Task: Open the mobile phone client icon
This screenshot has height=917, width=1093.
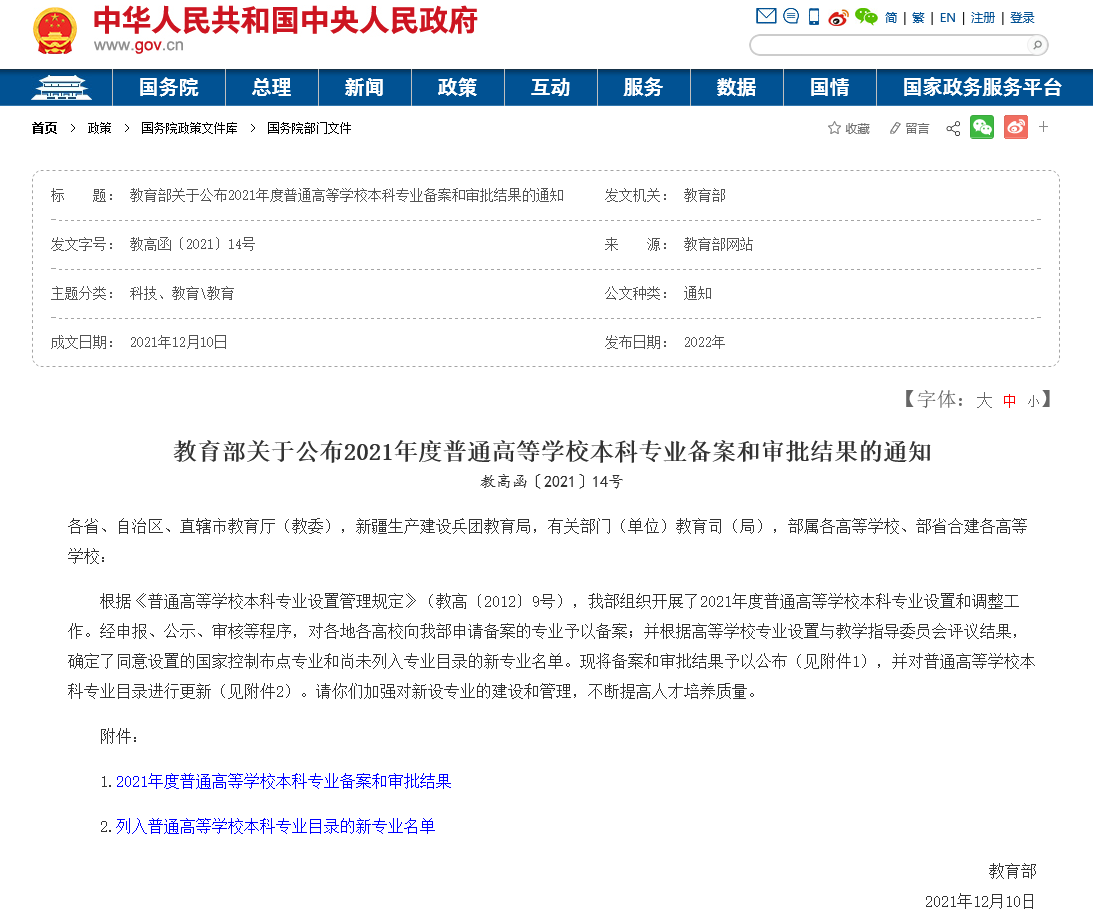Action: (814, 16)
